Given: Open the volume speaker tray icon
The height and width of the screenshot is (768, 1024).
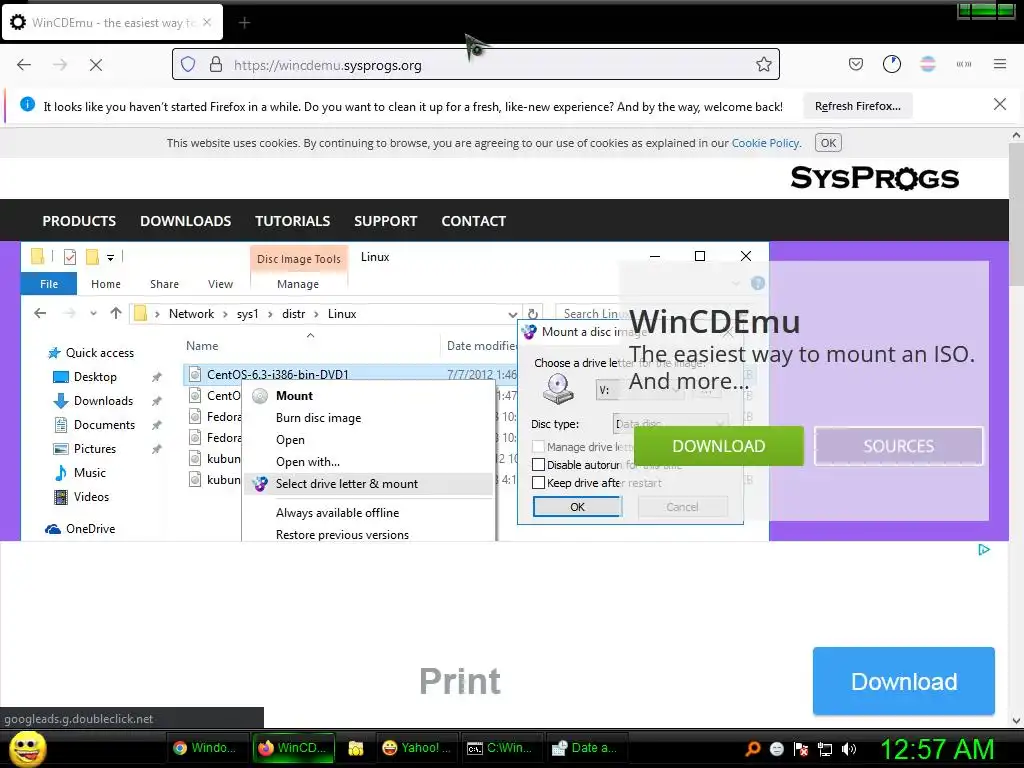Looking at the screenshot, I should click(x=848, y=749).
